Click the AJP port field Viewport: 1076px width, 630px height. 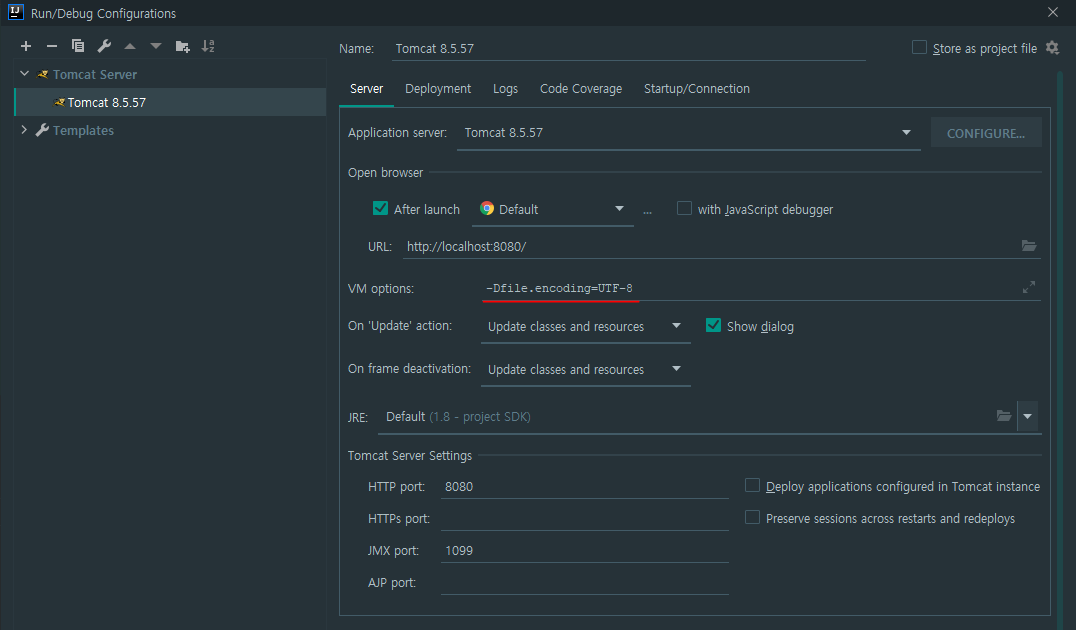coord(585,583)
